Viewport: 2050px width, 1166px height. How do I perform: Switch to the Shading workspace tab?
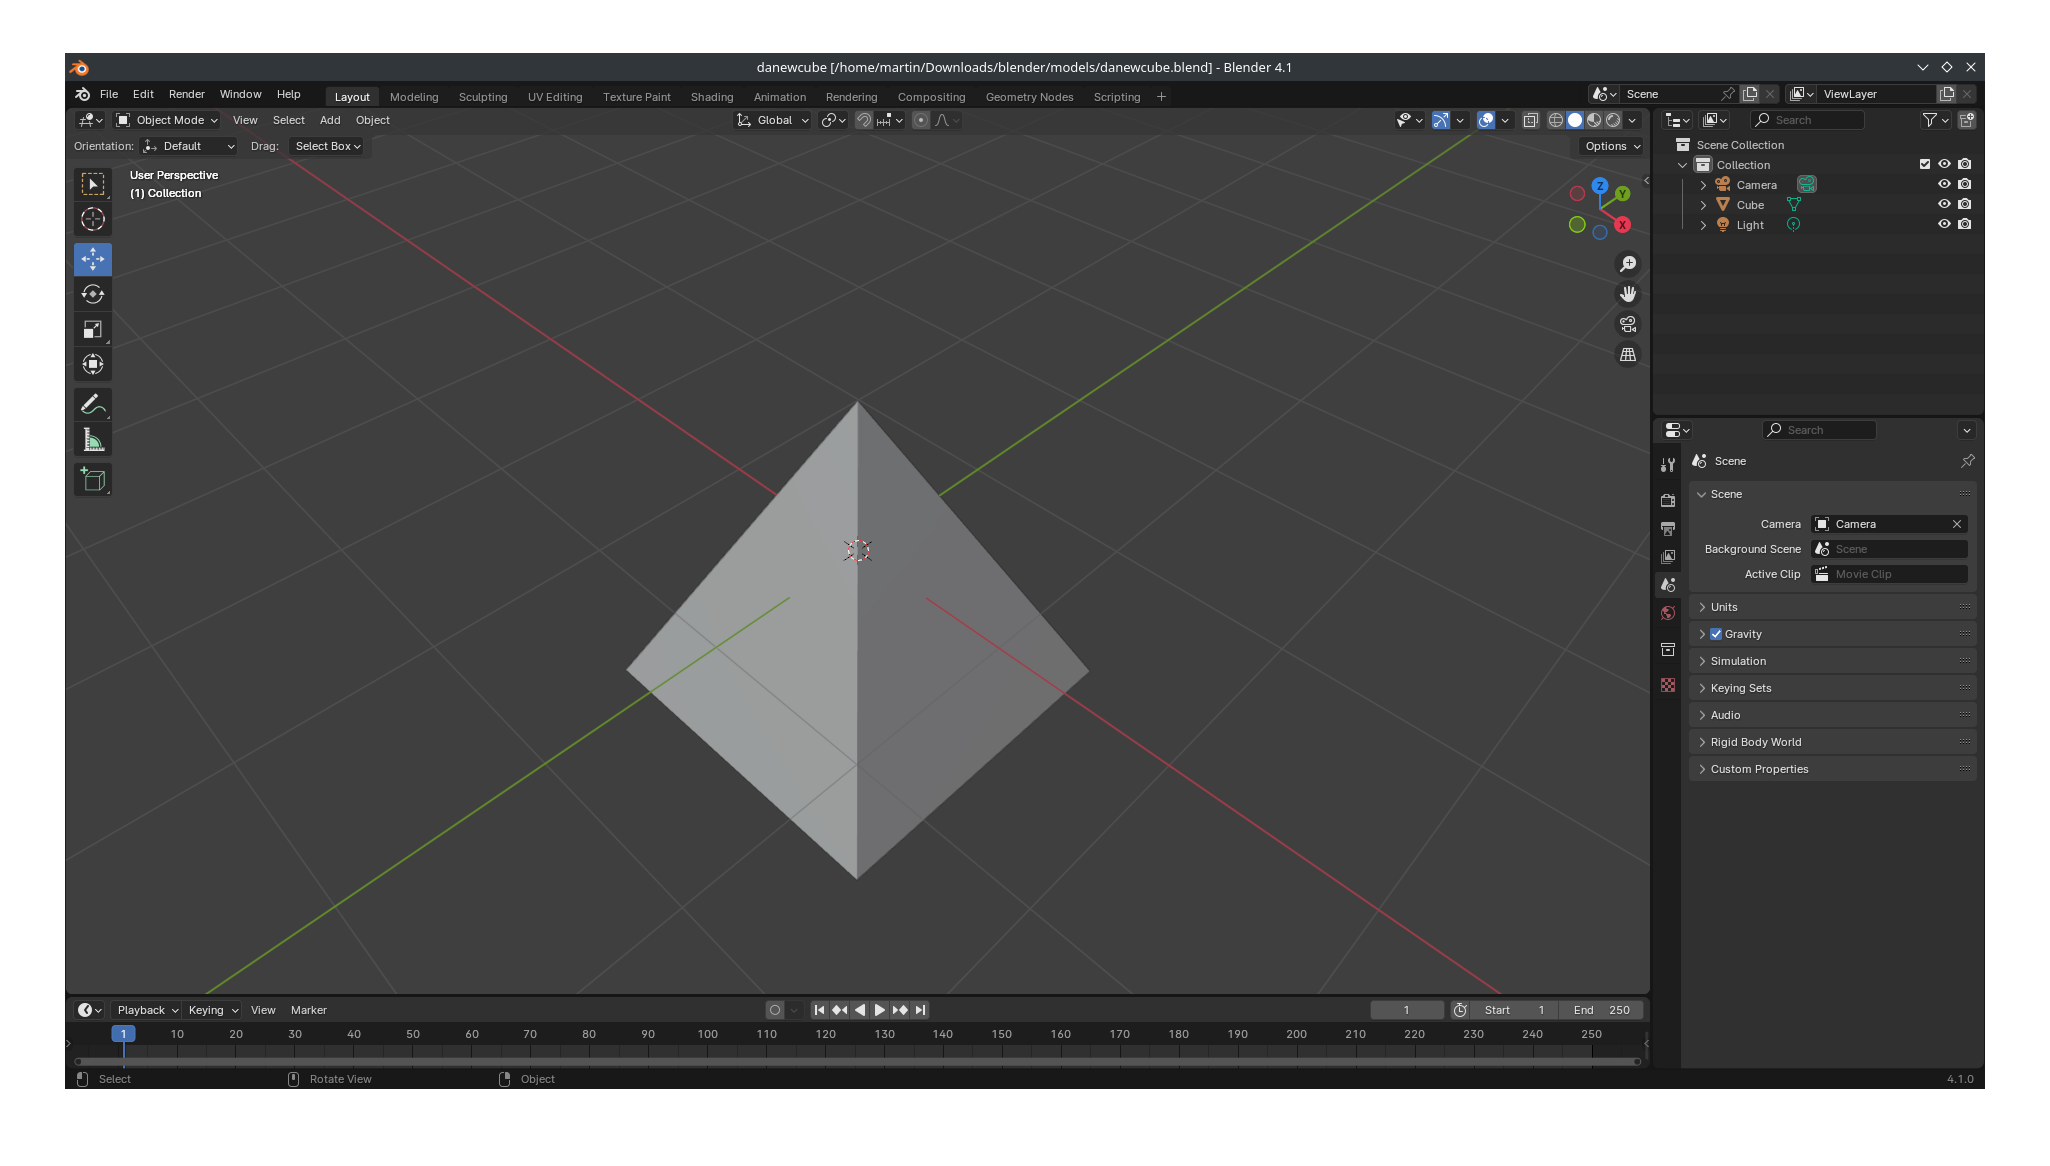coord(712,97)
